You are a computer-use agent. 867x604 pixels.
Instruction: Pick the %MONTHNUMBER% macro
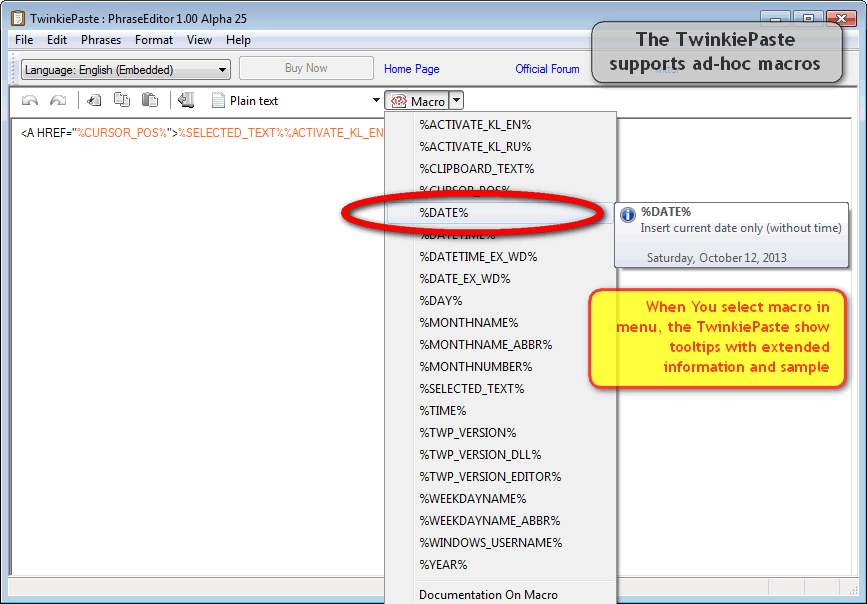coord(500,367)
